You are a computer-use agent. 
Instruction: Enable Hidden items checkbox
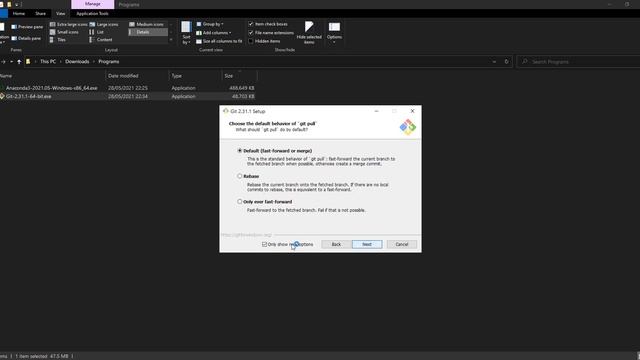pyautogui.click(x=251, y=41)
